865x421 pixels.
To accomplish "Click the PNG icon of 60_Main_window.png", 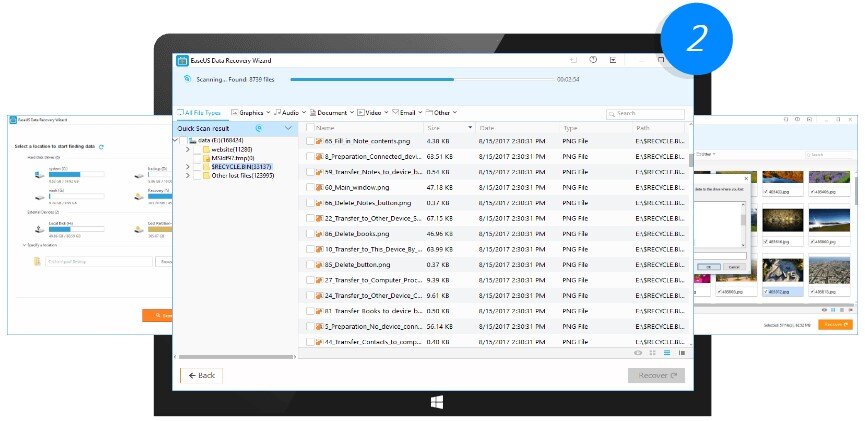I will [x=319, y=188].
